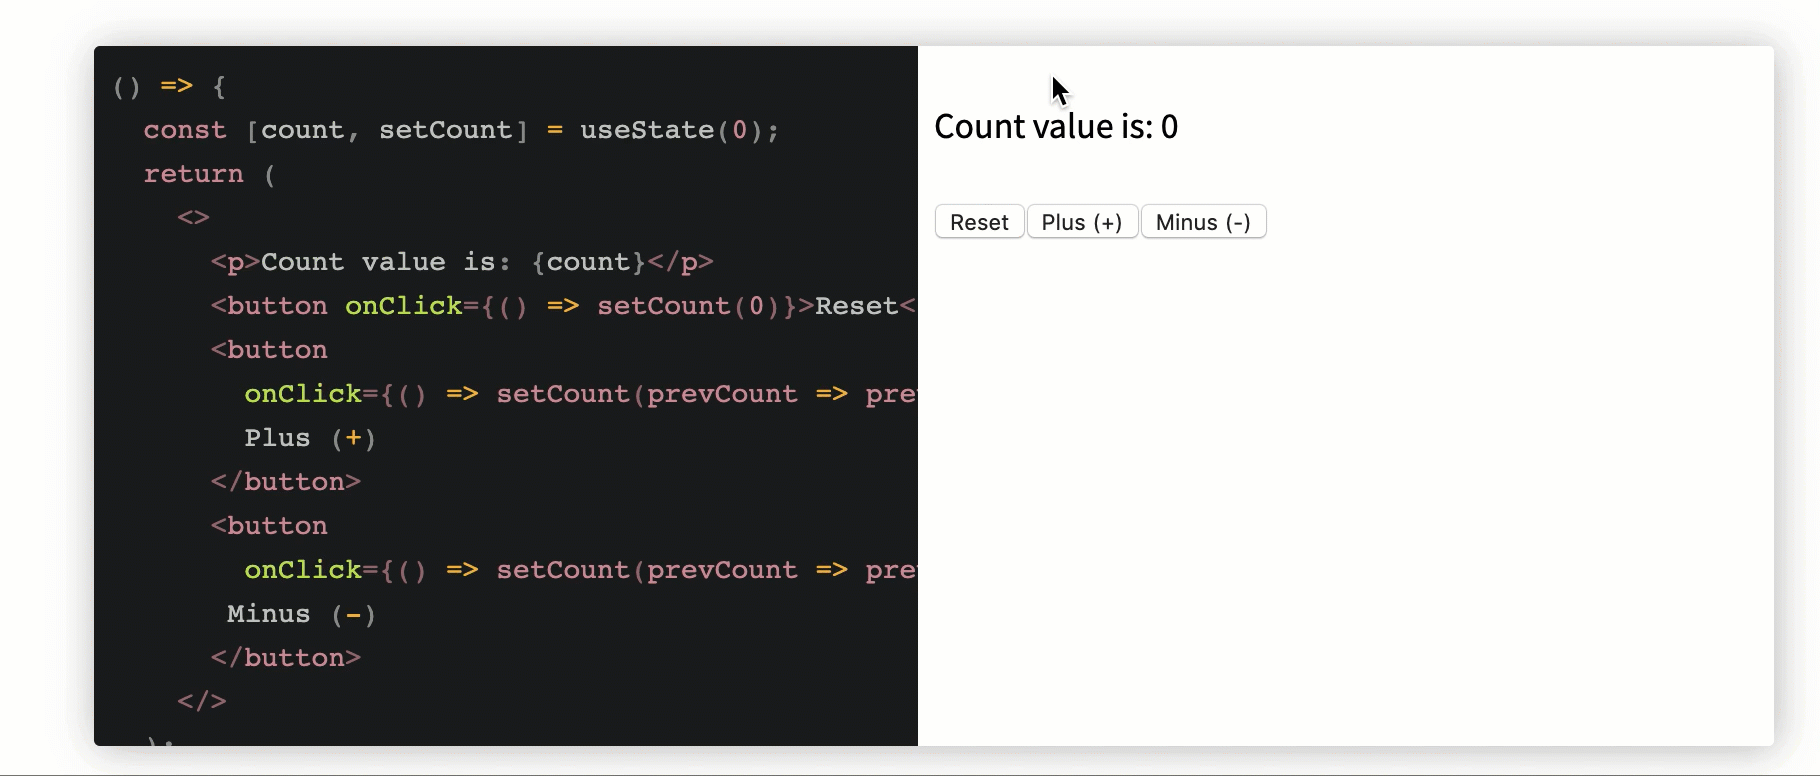Screen dimensions: 1820x776
Task: Click the 'return (' line in the editor
Action: (x=209, y=174)
